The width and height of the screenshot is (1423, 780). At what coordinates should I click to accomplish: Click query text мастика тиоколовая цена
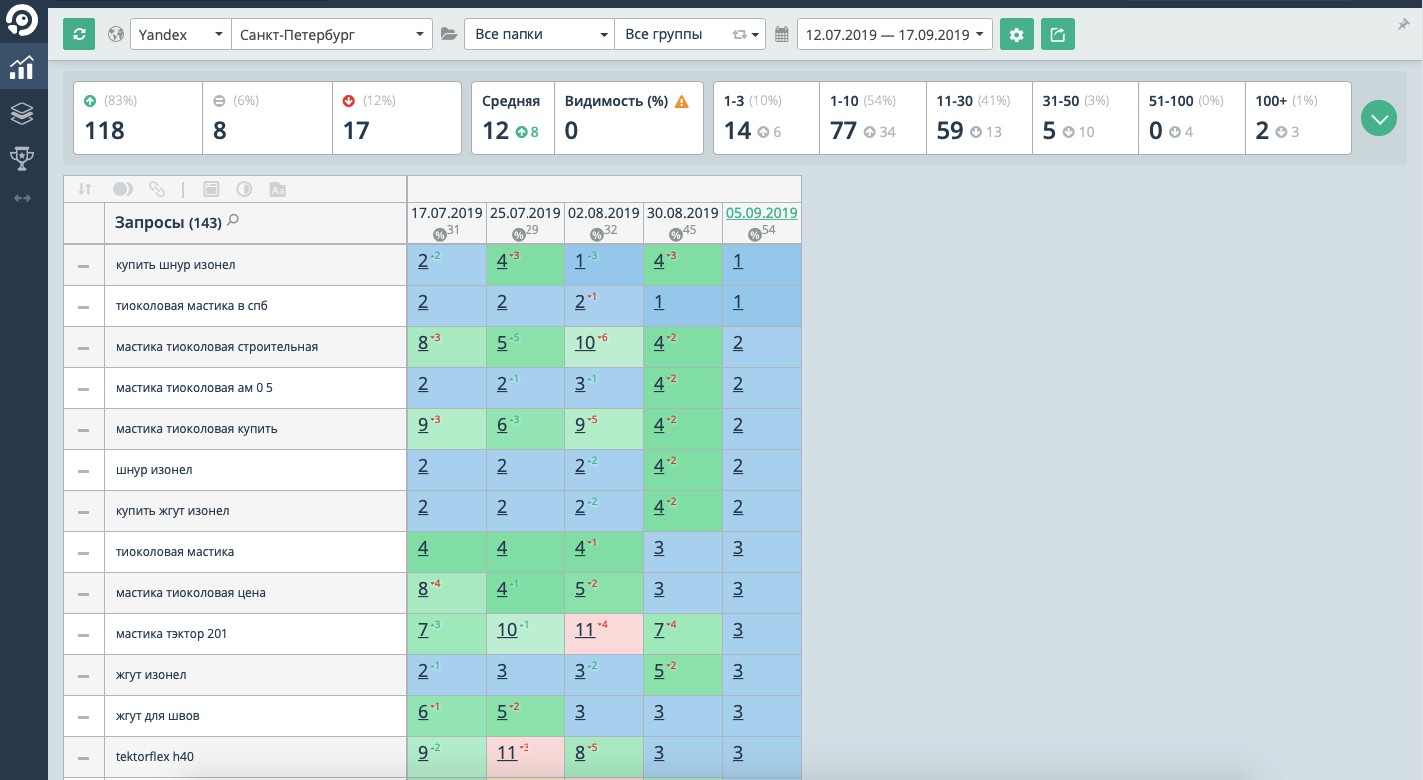coord(191,593)
